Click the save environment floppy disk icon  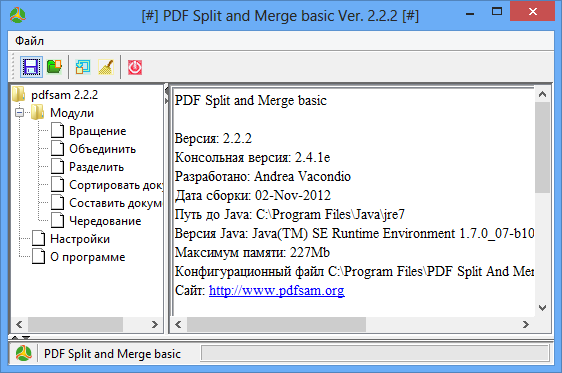(x=31, y=67)
